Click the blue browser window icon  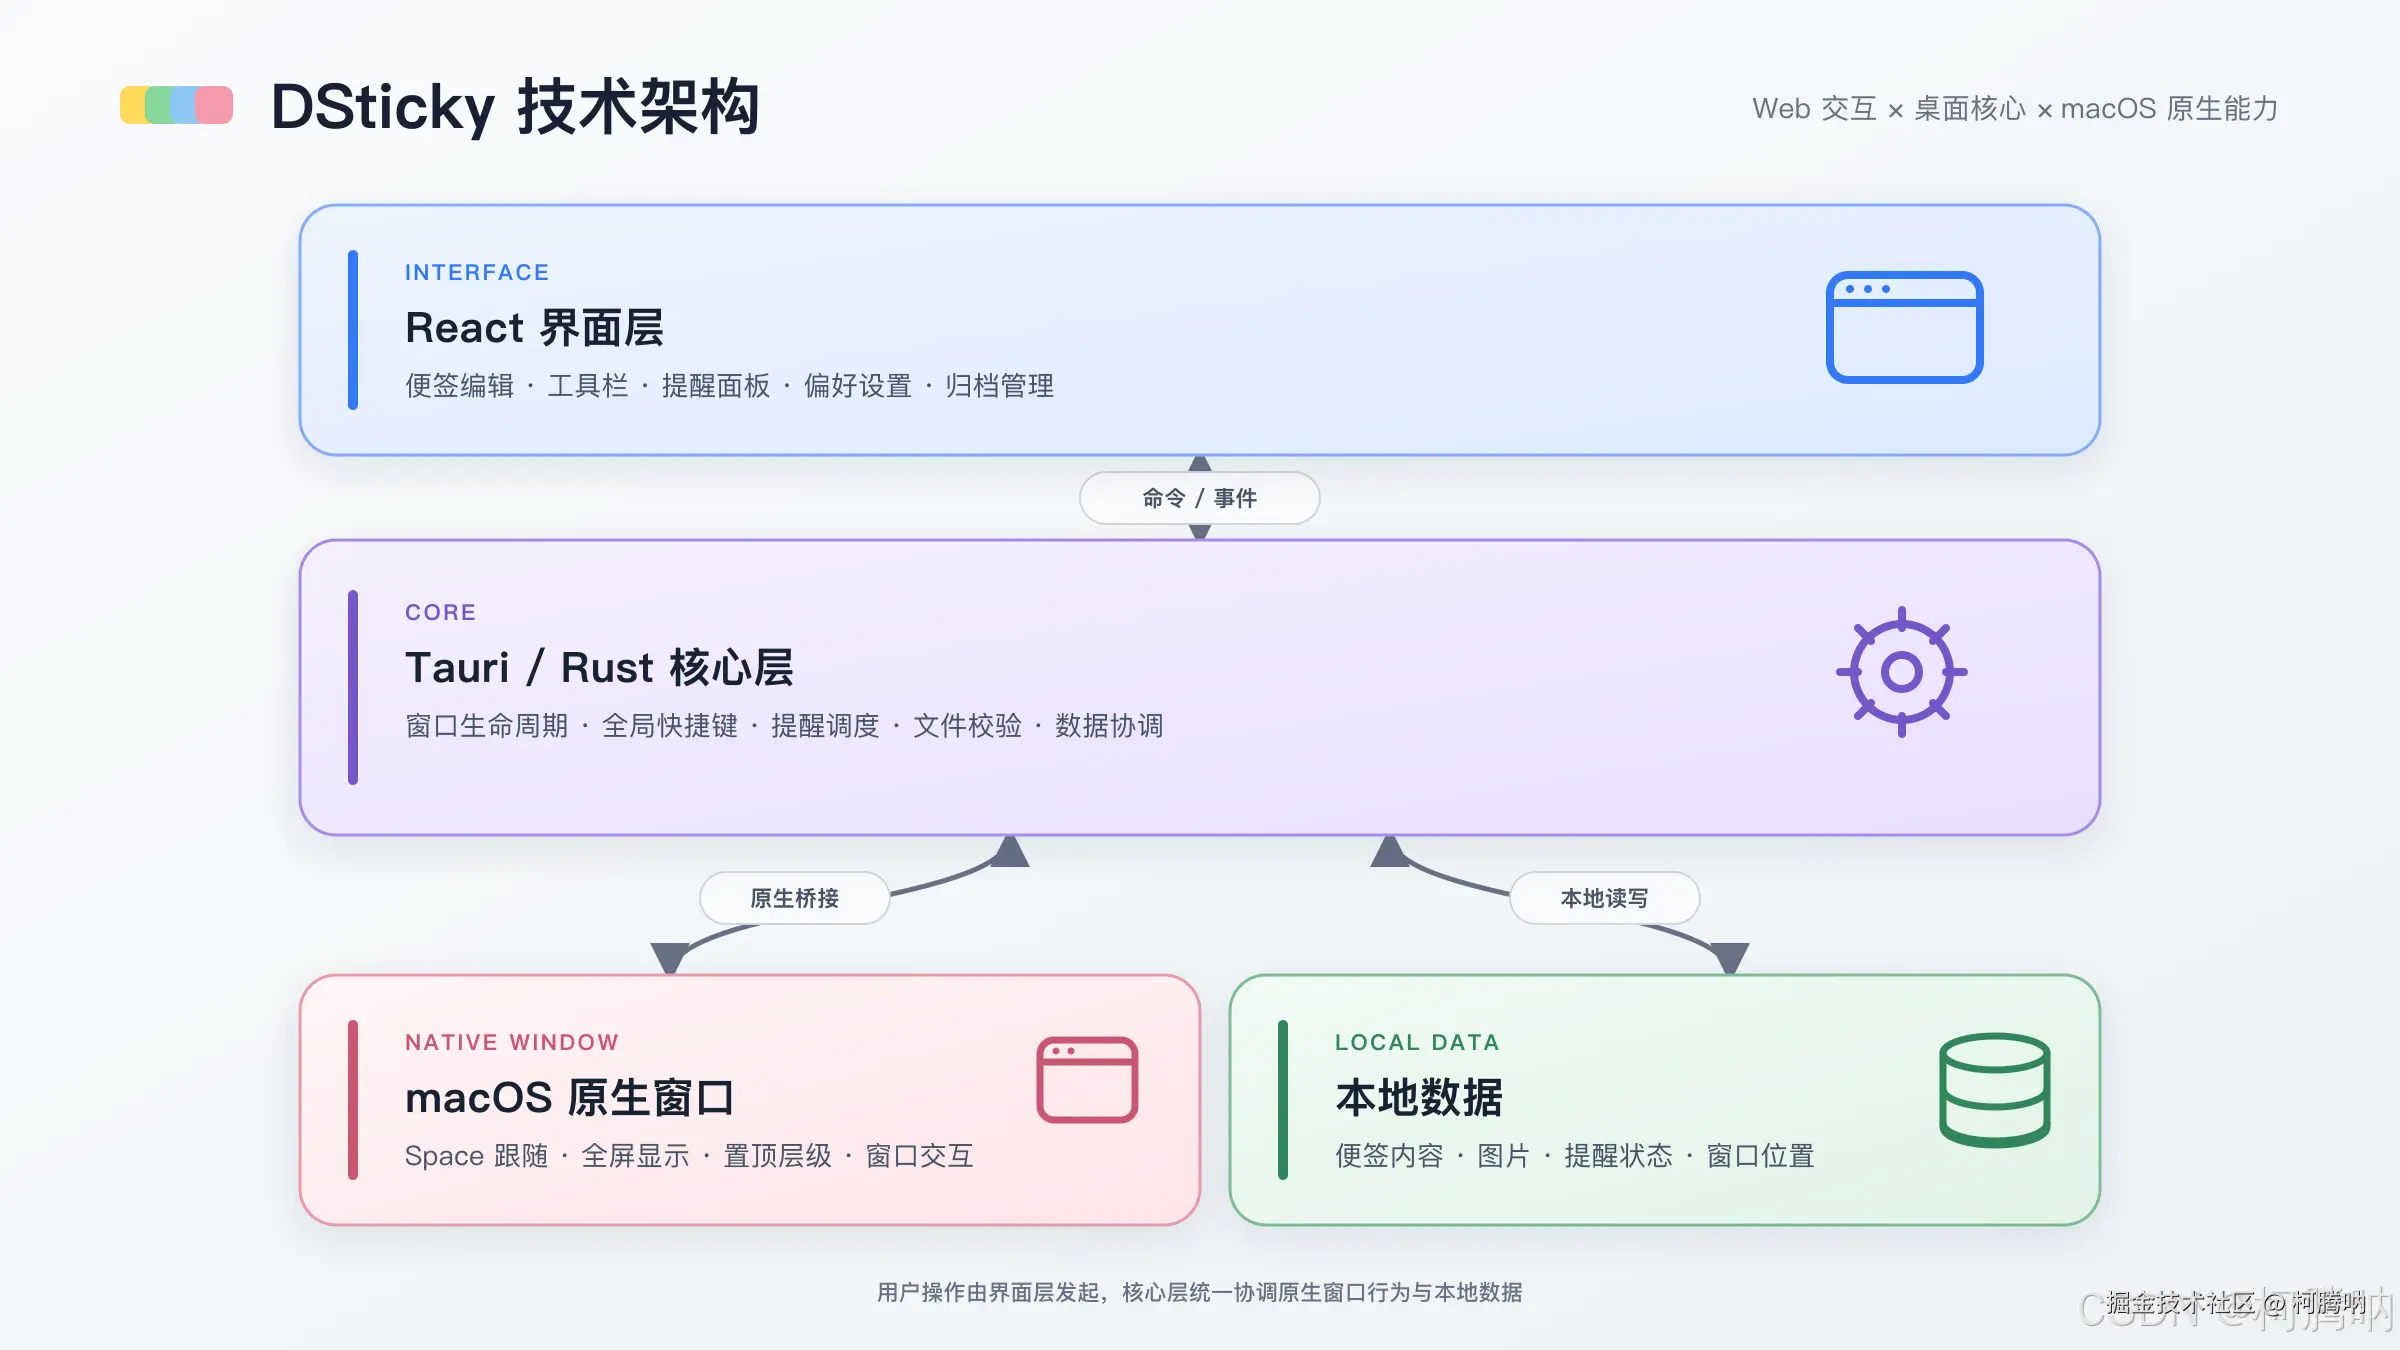coord(1904,327)
